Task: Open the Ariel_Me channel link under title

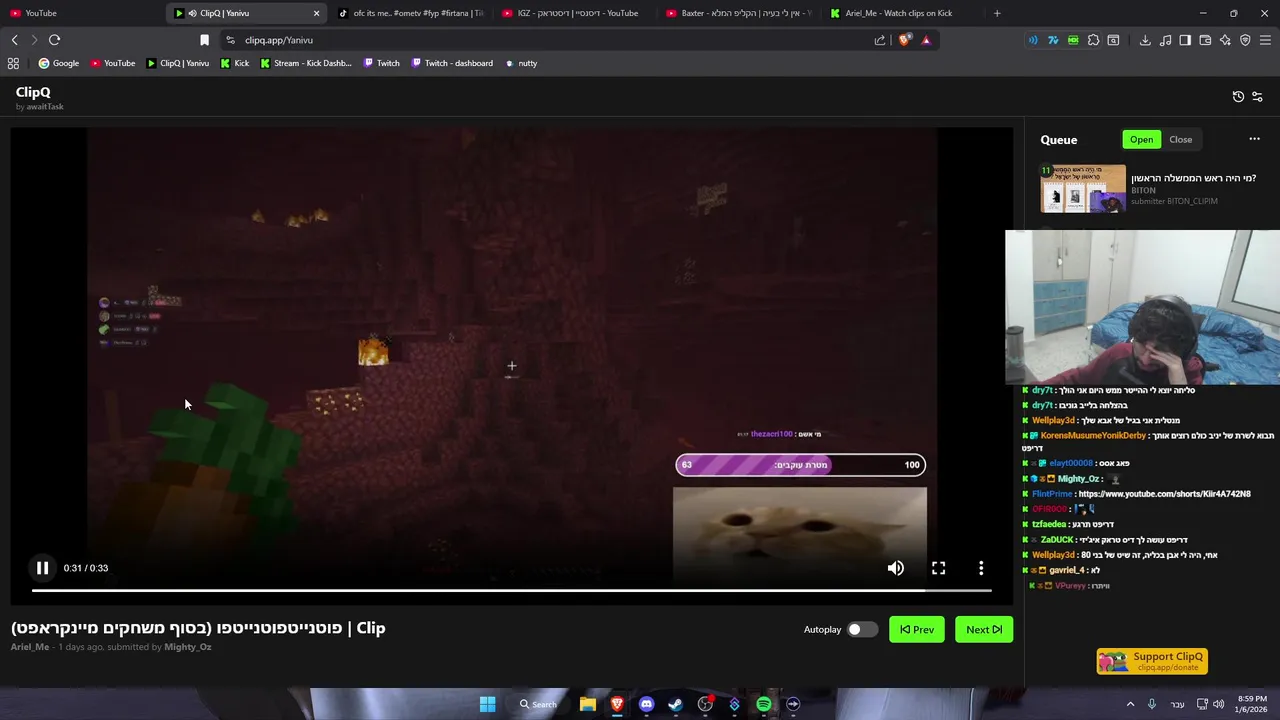Action: coord(30,647)
